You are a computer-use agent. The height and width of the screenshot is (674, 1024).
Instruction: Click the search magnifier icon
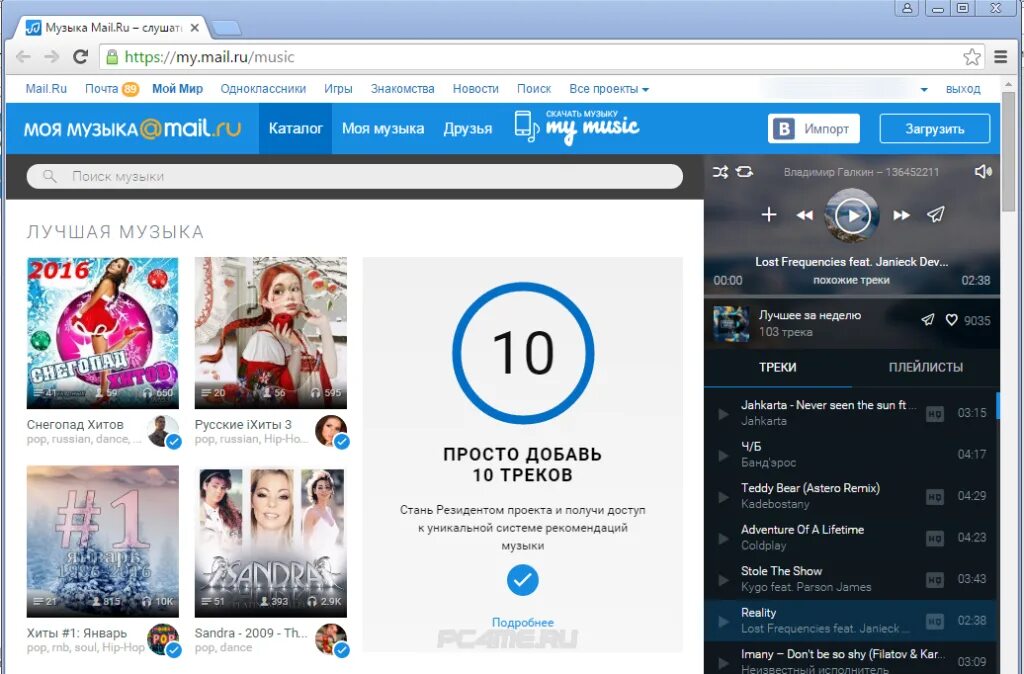(x=49, y=176)
